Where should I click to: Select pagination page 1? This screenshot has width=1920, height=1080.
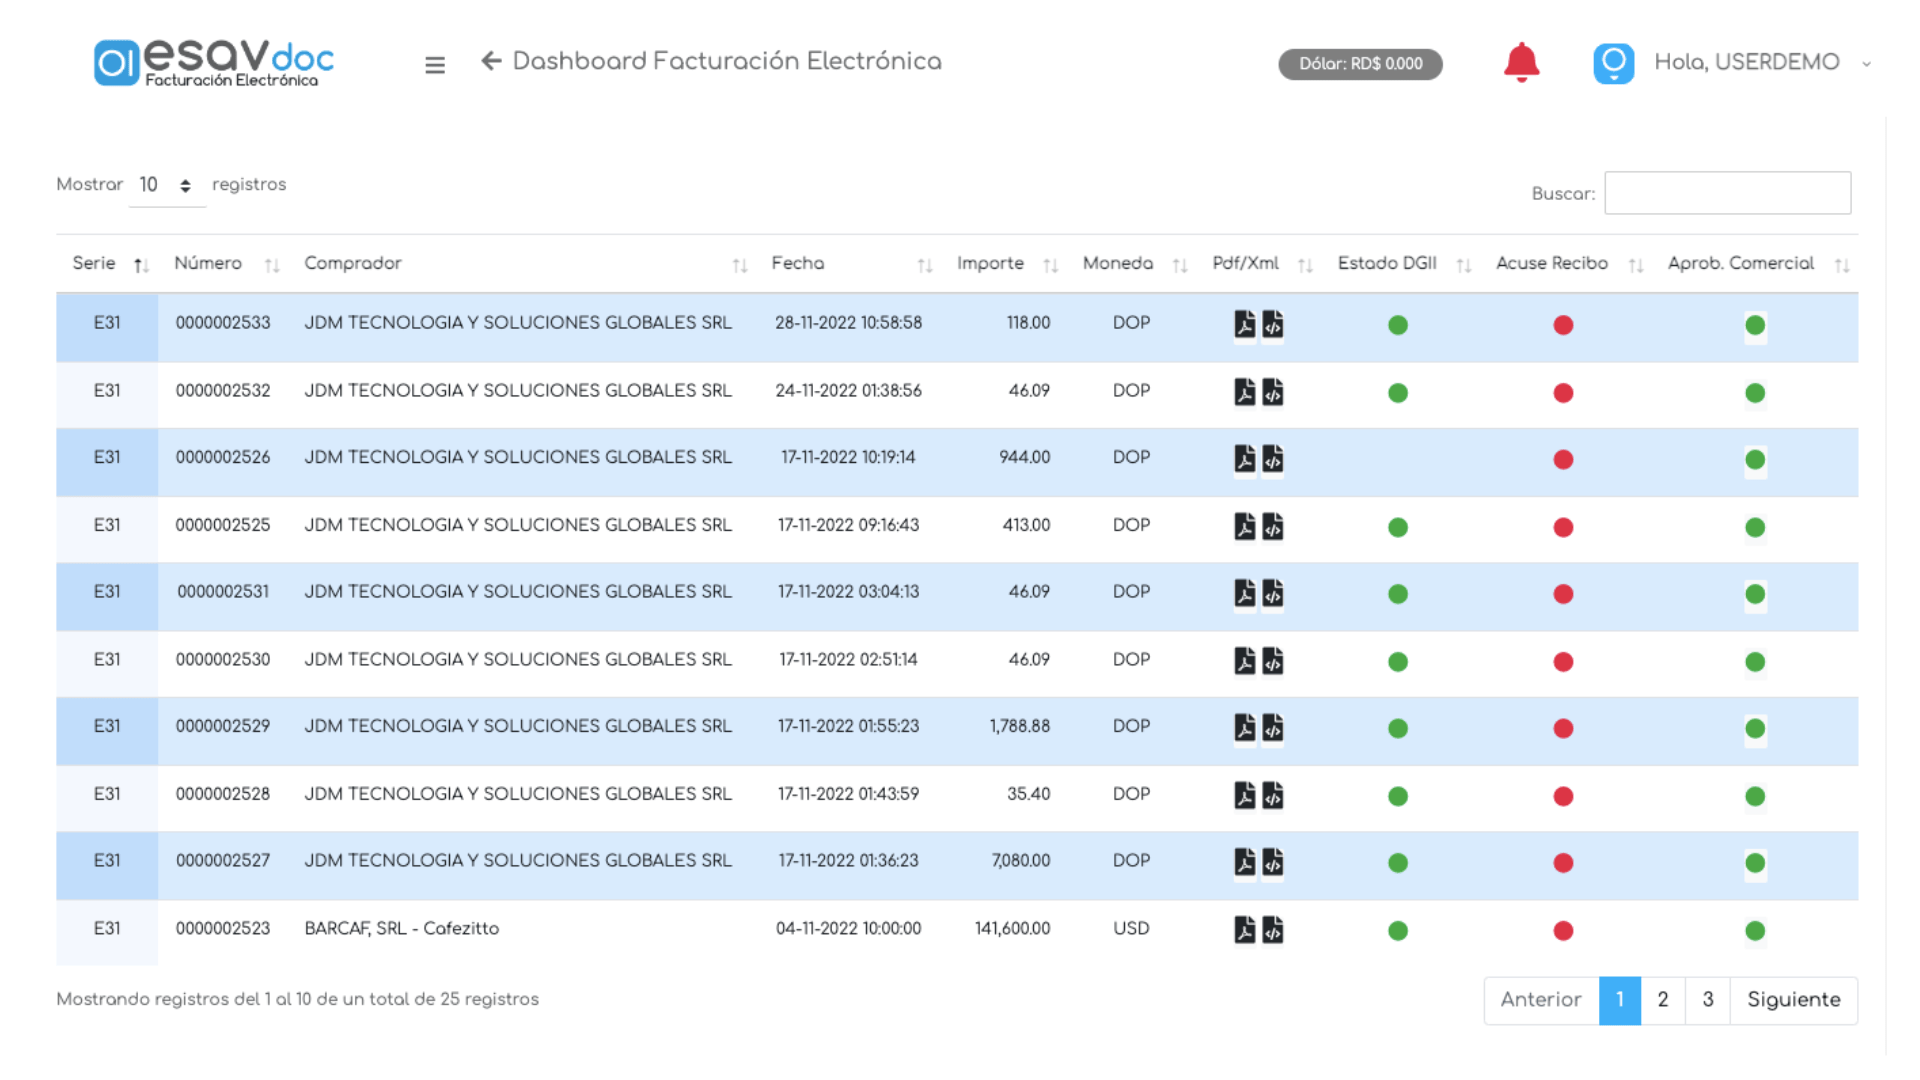pyautogui.click(x=1620, y=1000)
